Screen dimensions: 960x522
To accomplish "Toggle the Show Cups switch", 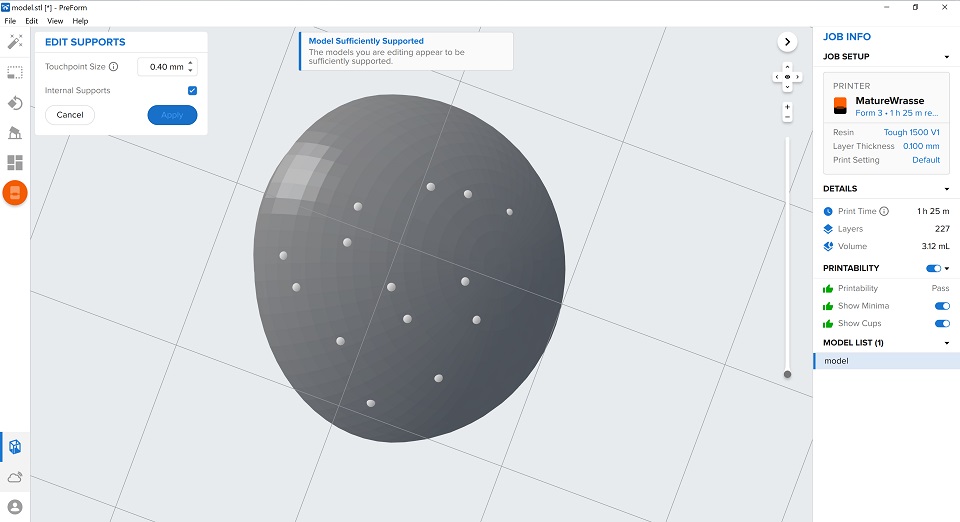I will tap(941, 324).
